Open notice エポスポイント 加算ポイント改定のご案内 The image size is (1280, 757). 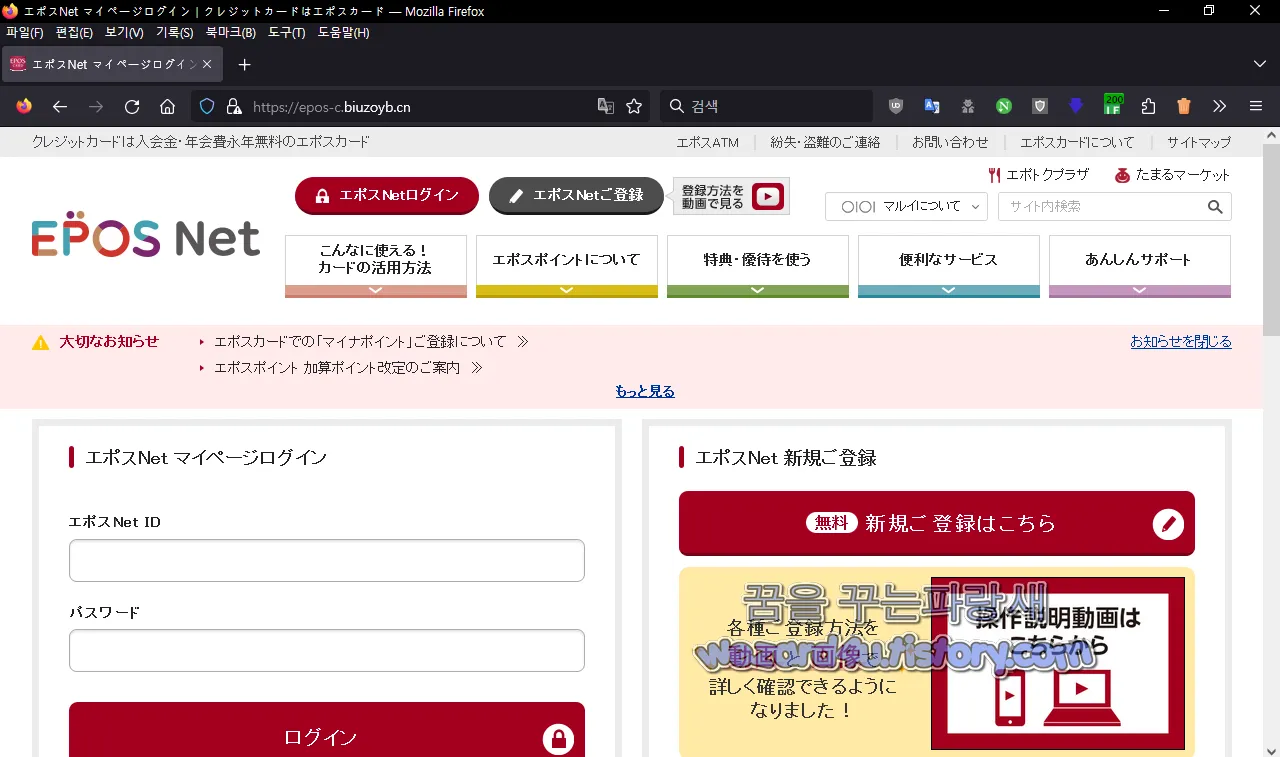pos(337,368)
